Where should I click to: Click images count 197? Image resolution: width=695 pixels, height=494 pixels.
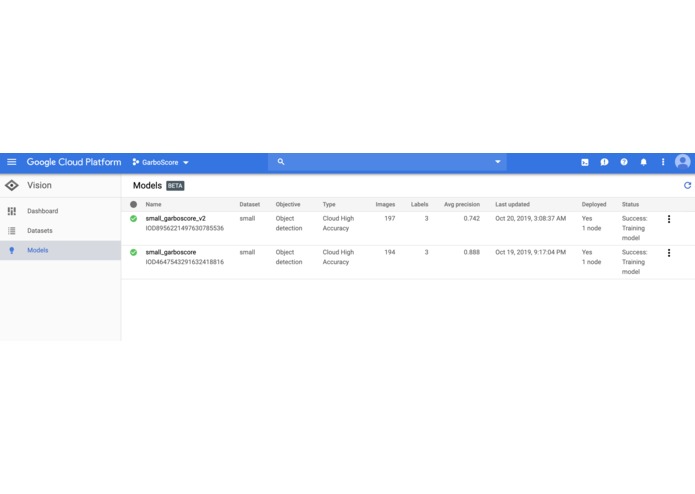click(390, 218)
